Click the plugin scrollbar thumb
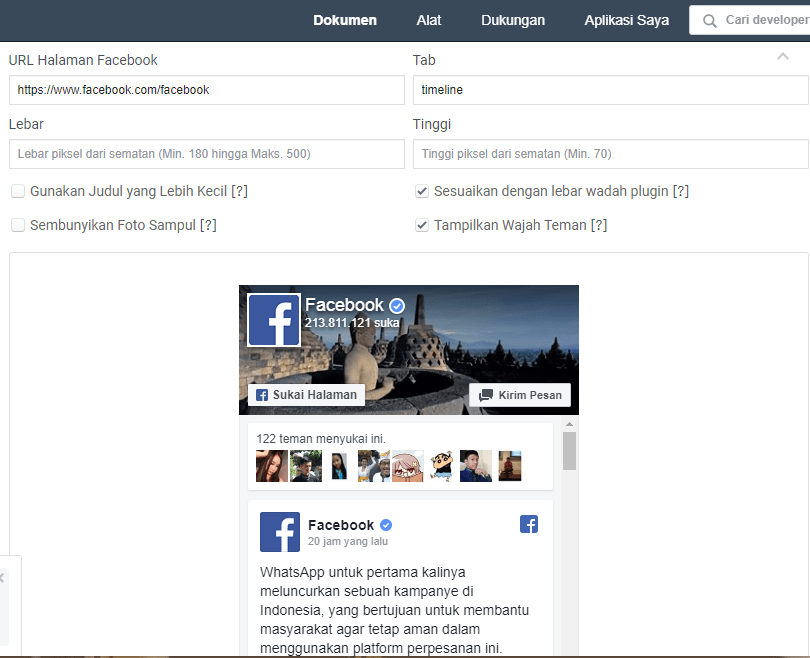The height and width of the screenshot is (658, 810). click(x=569, y=451)
